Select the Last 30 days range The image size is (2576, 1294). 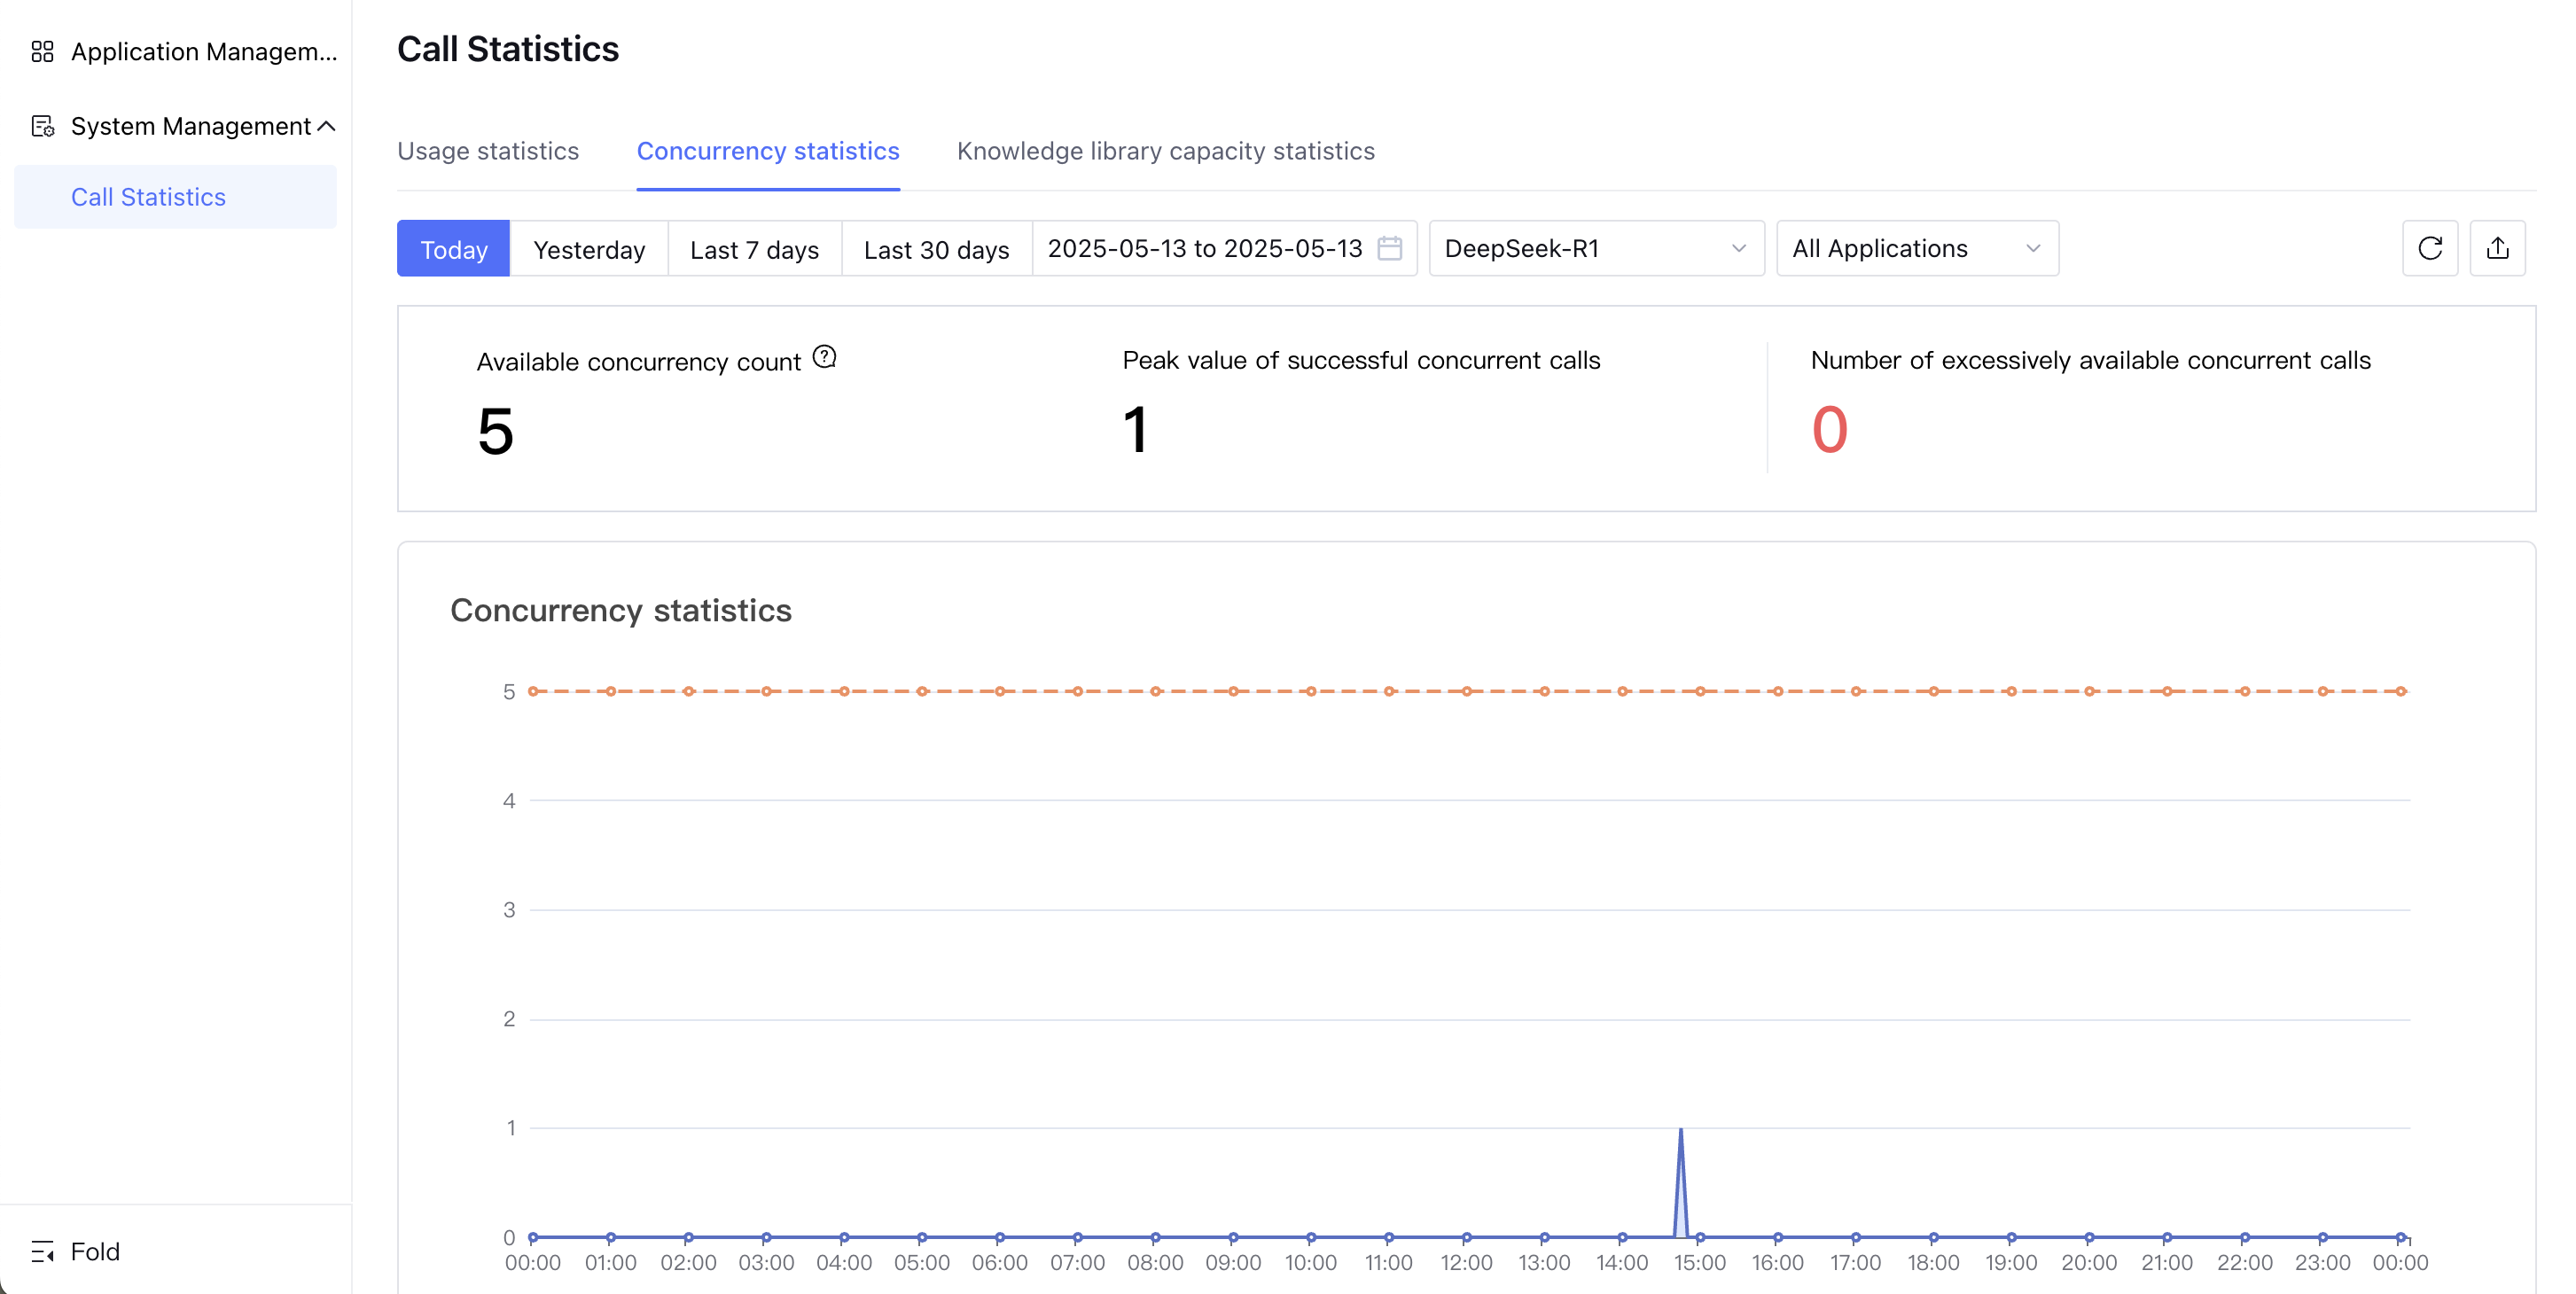pos(936,249)
